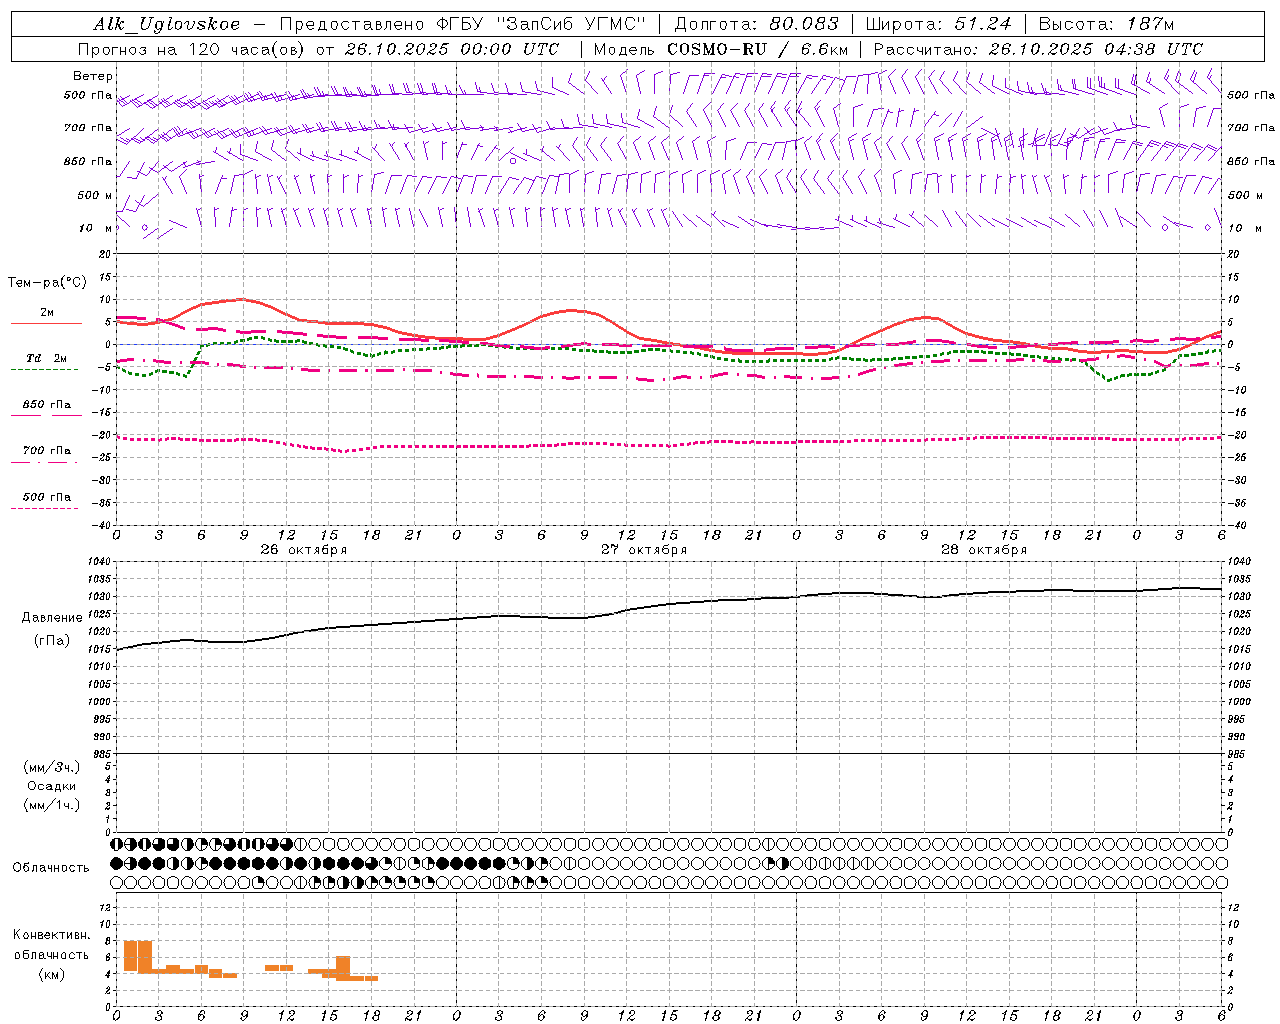Click the Ветер panel label
Screen dimensions: 1280x1024
tap(93, 76)
